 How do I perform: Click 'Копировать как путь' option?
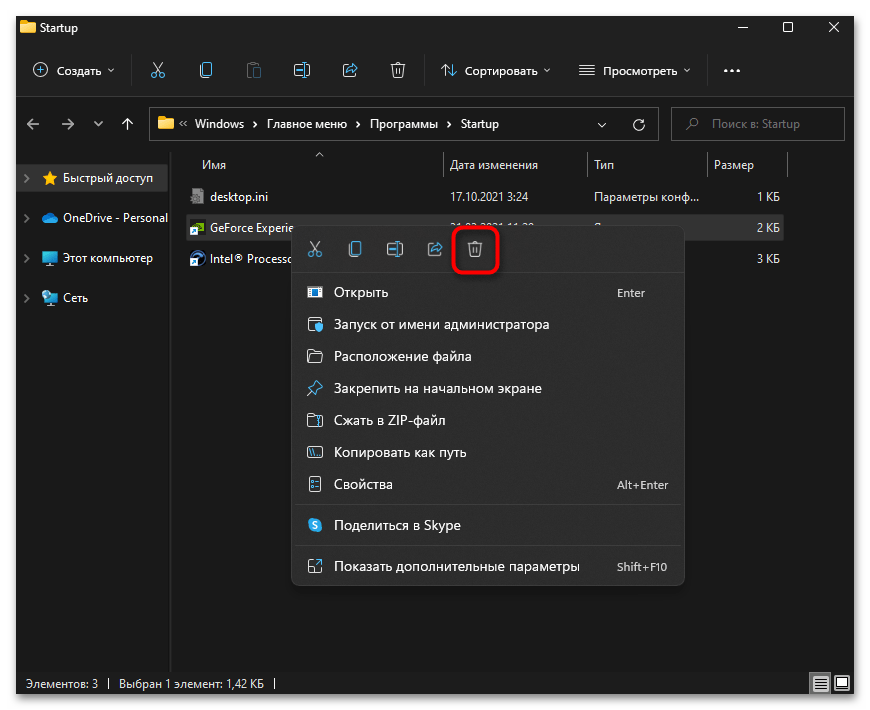click(x=400, y=452)
